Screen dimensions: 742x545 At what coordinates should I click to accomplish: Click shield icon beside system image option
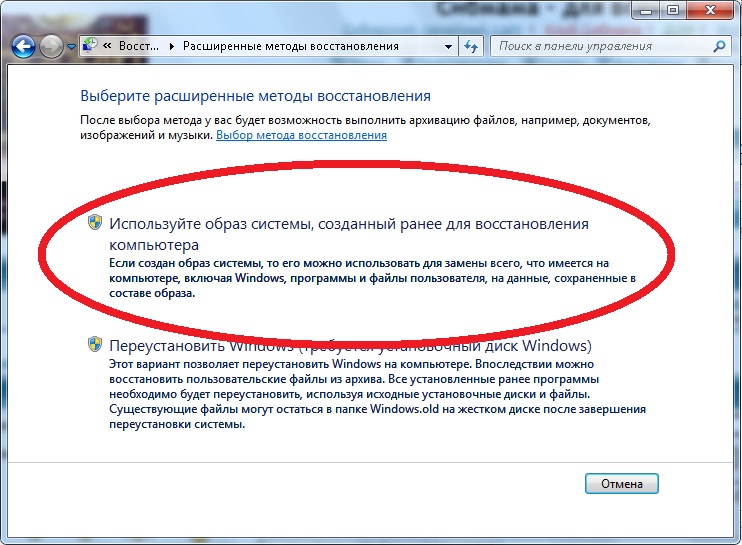(x=94, y=224)
